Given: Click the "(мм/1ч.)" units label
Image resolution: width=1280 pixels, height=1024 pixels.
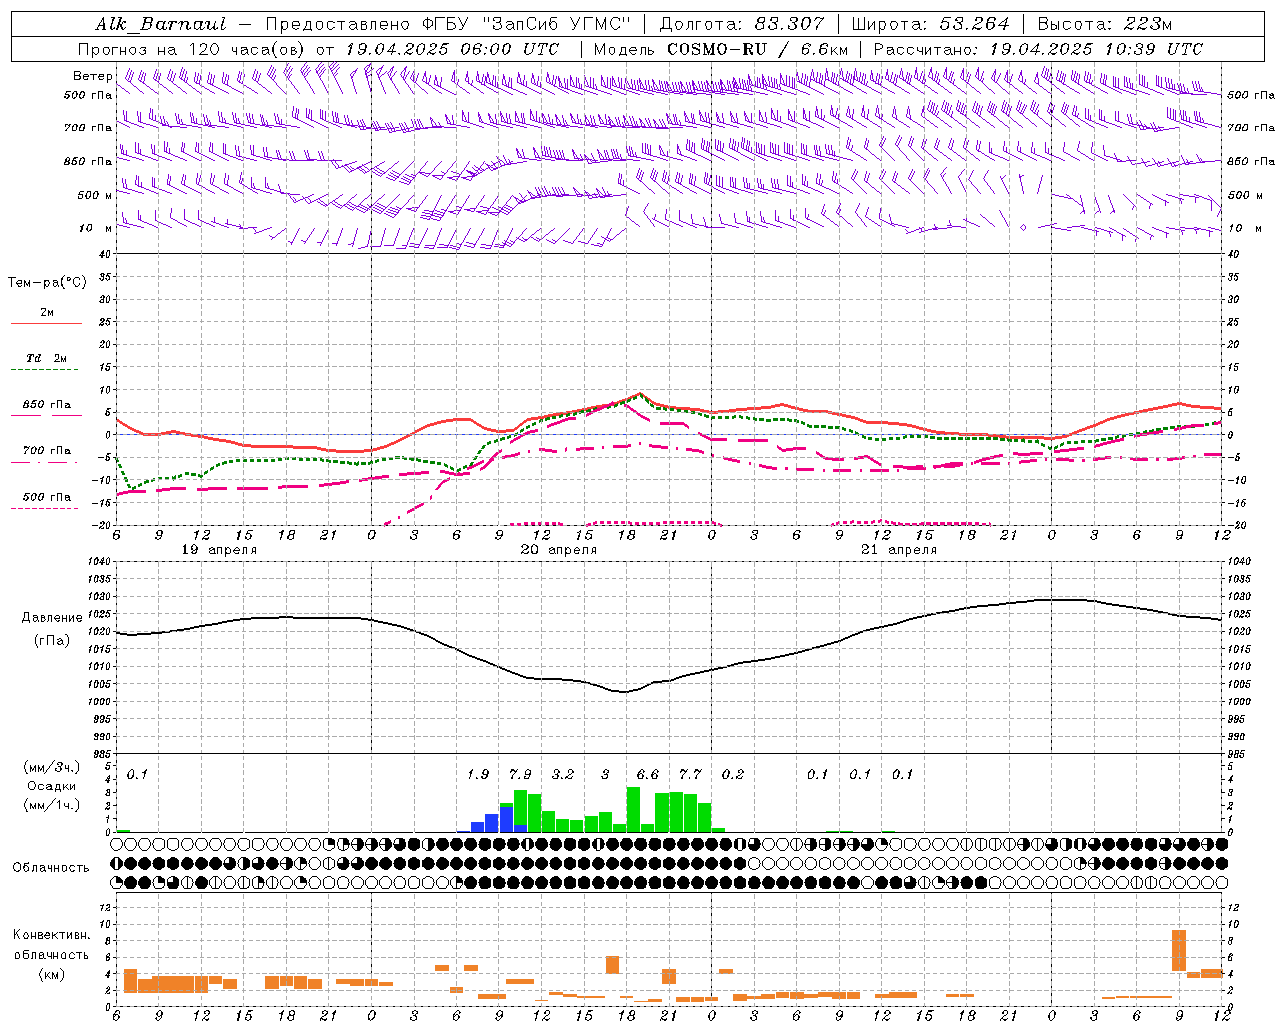Looking at the screenshot, I should [52, 805].
